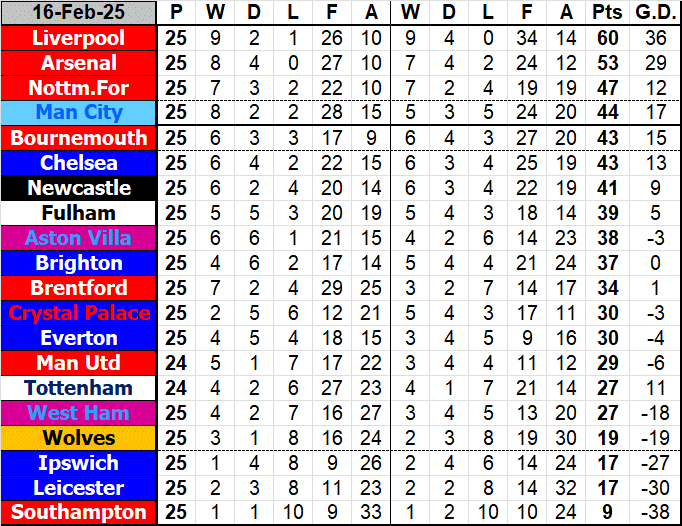Click Liverpool's points total of 60

pyautogui.click(x=605, y=38)
